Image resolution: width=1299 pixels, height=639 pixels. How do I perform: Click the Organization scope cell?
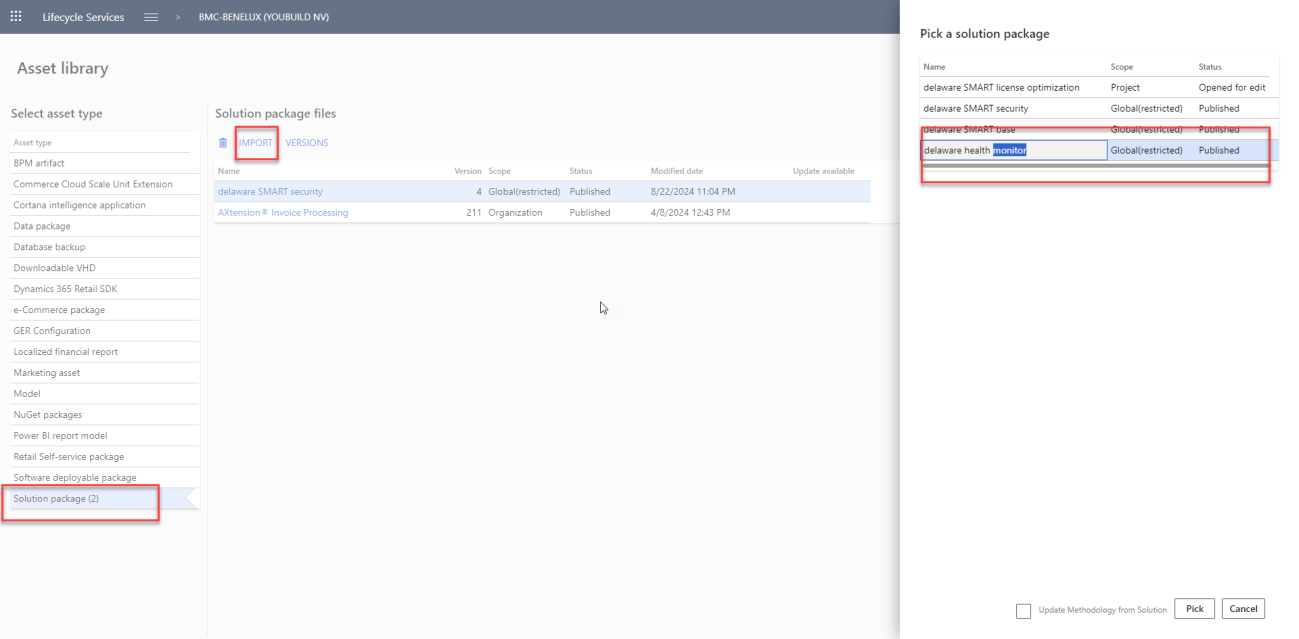[x=515, y=212]
